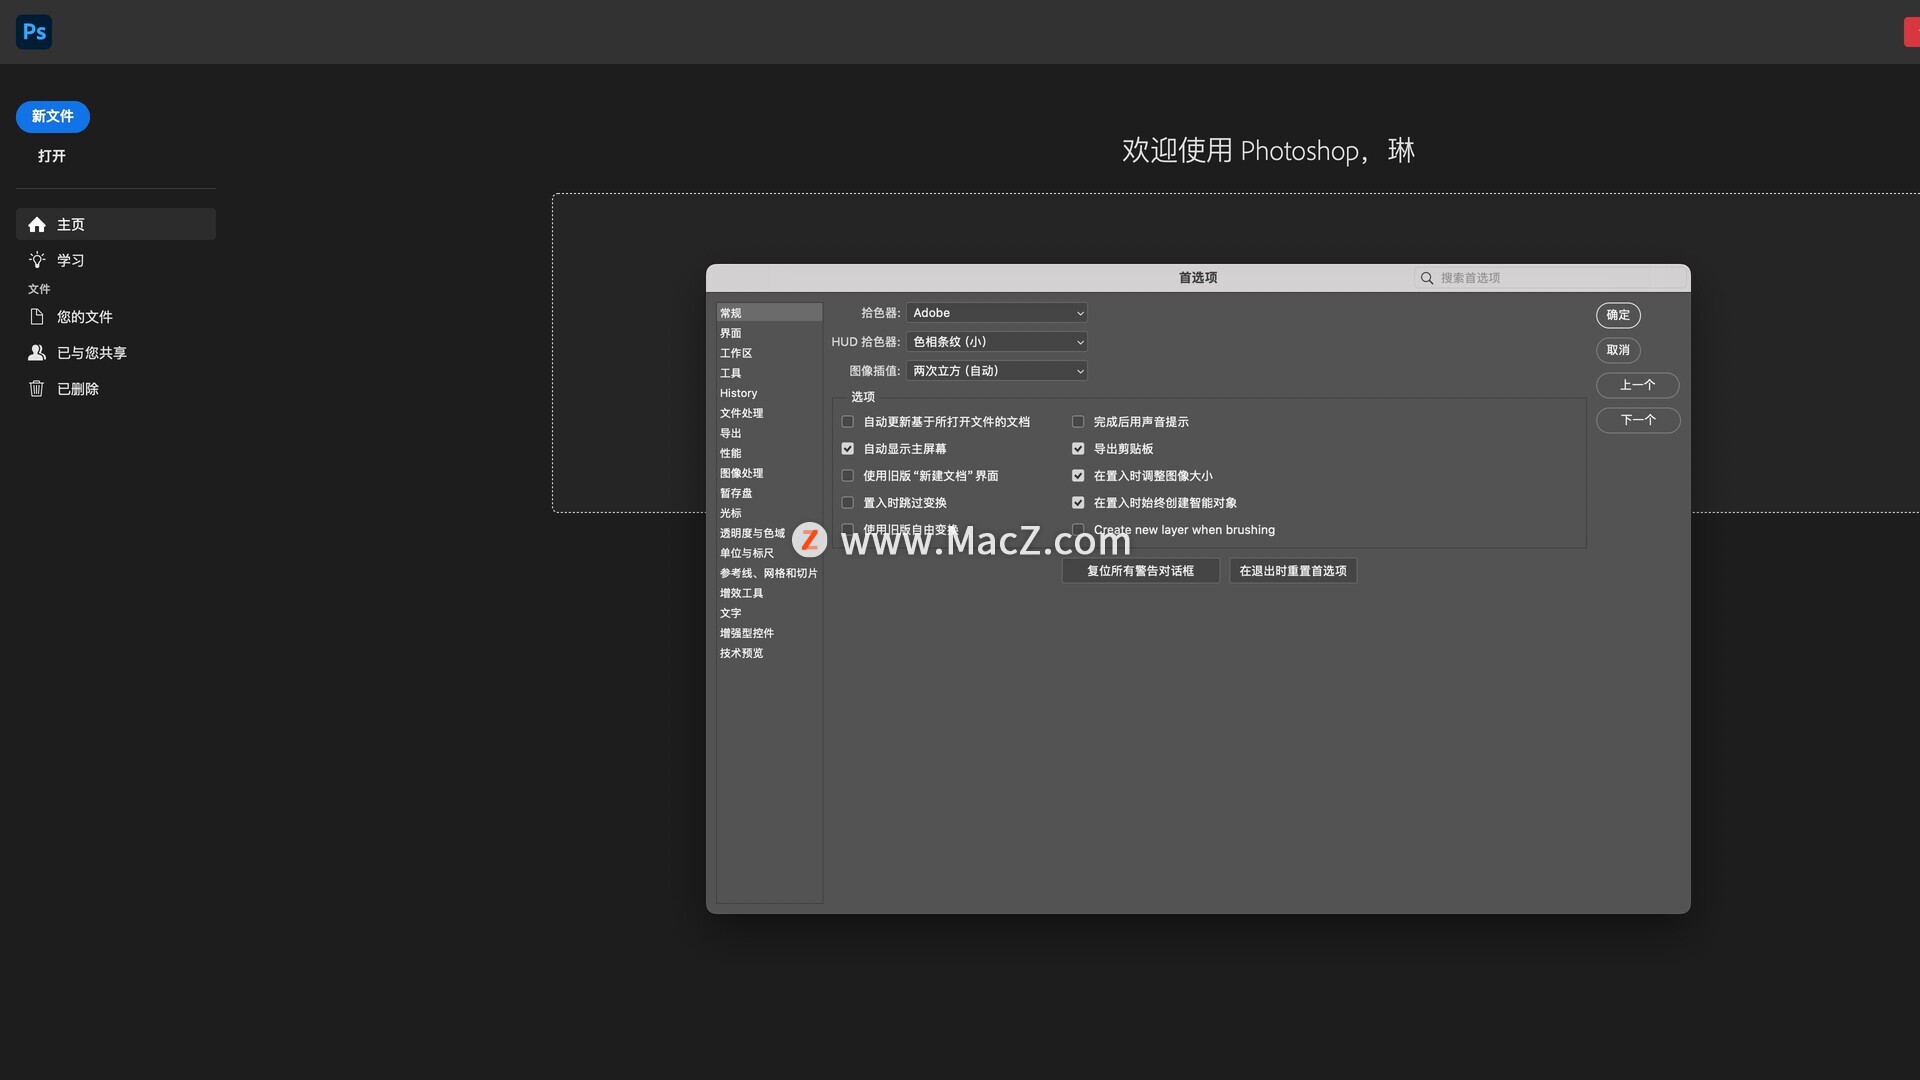Viewport: 1920px width, 1080px height.
Task: Uncheck 在置入时调整图像大小 checkbox
Action: (1078, 476)
